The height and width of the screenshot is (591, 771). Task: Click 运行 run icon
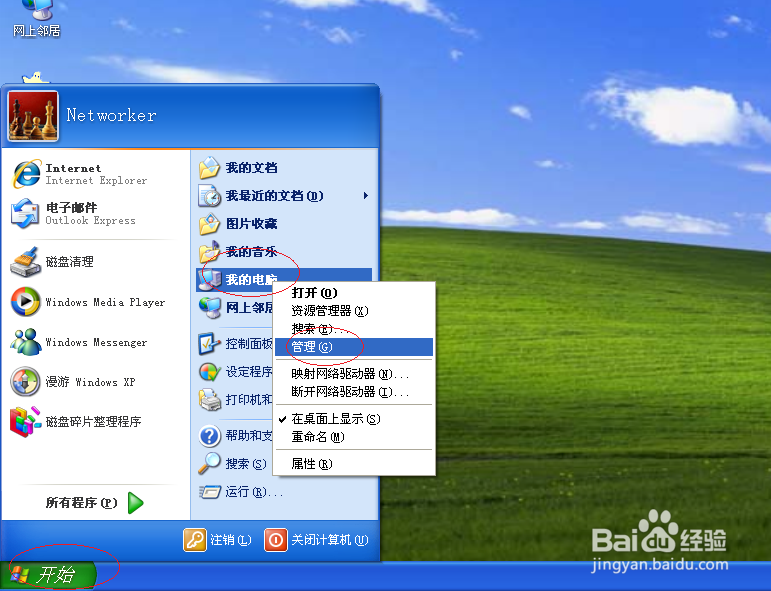point(210,491)
